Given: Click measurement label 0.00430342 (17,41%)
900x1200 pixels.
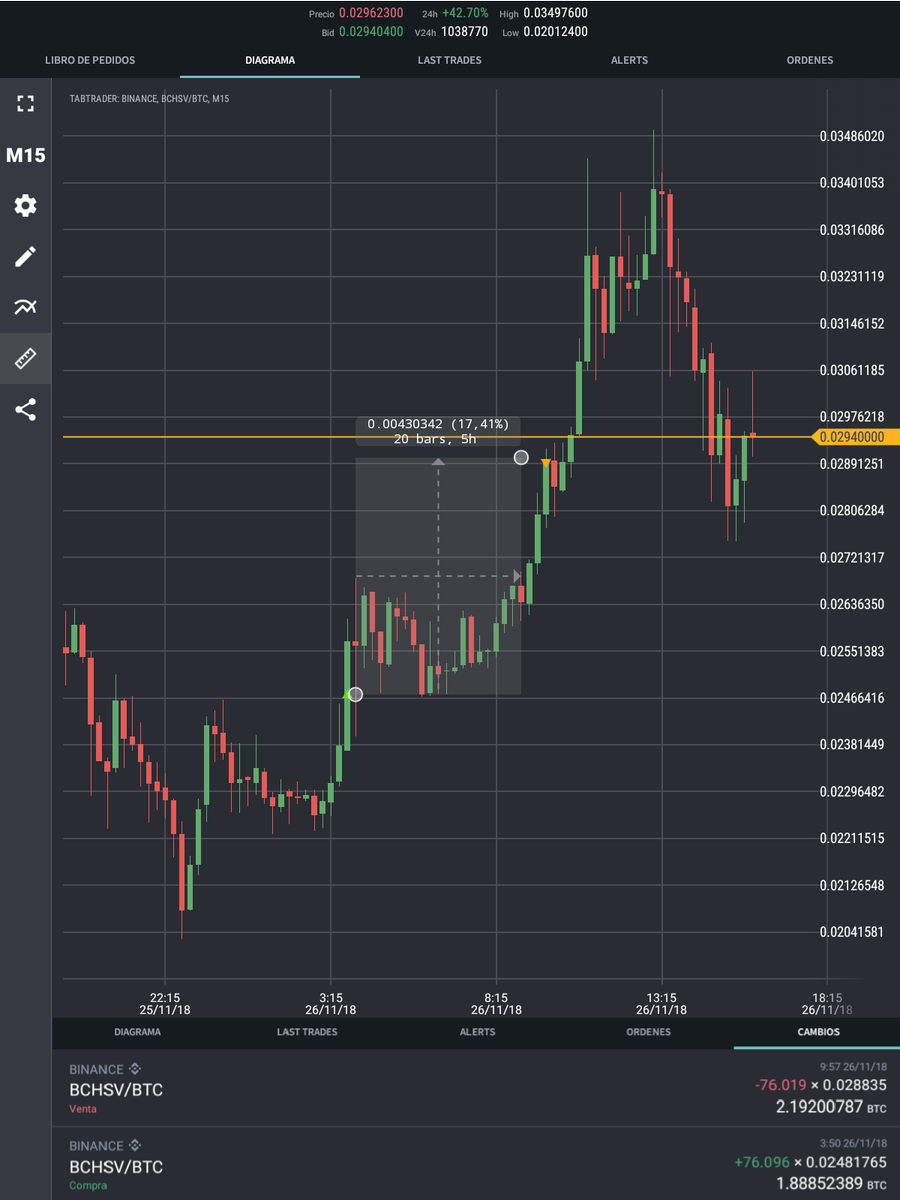Looking at the screenshot, I should click(438, 424).
